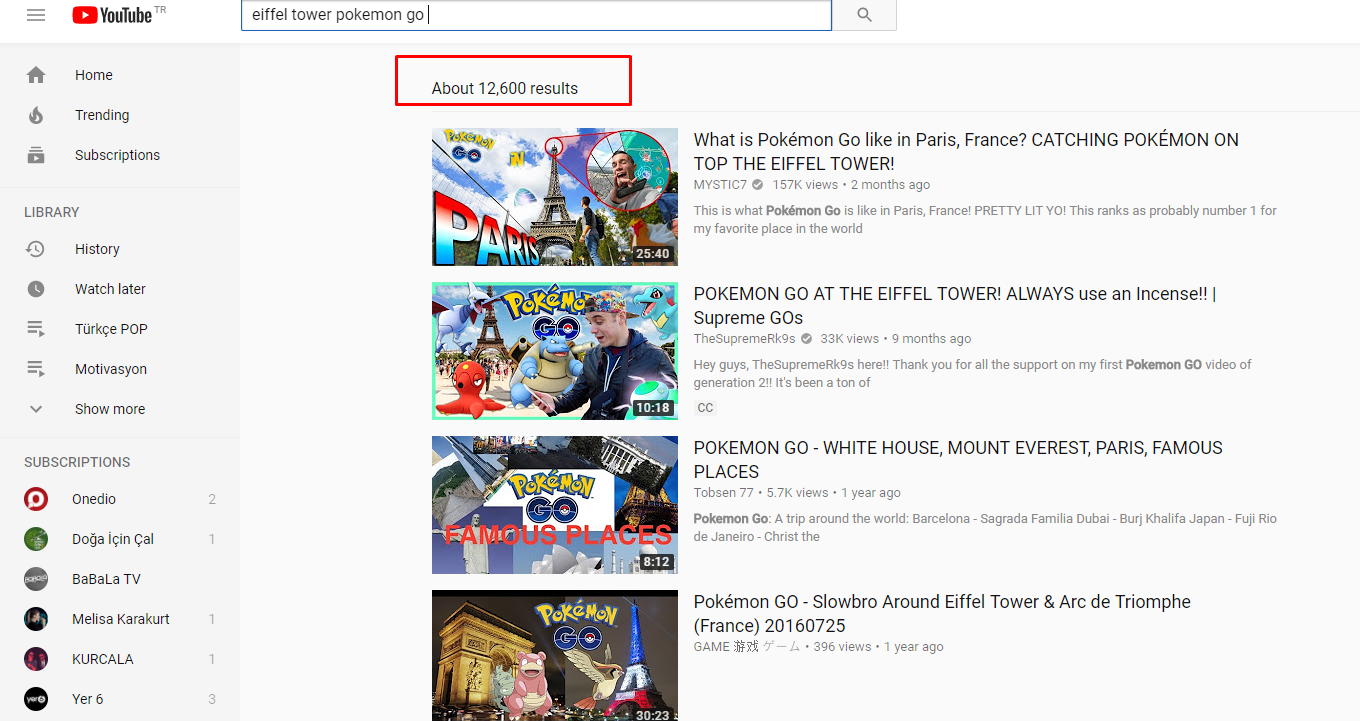Click the '33K views' text
The width and height of the screenshot is (1360, 721).
click(850, 339)
